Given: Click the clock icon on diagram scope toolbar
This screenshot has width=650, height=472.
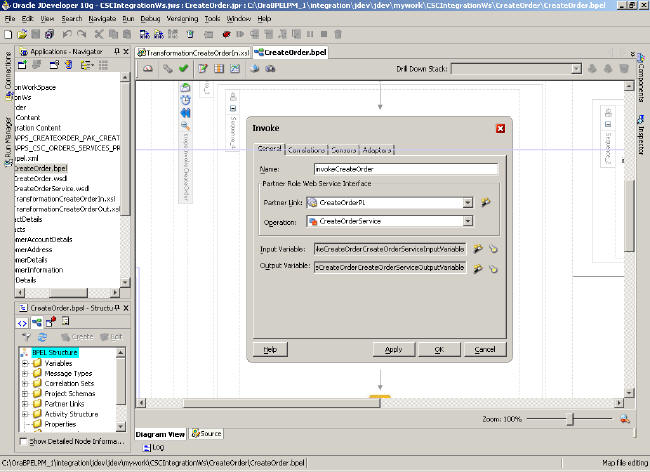Looking at the screenshot, I should pyautogui.click(x=185, y=100).
